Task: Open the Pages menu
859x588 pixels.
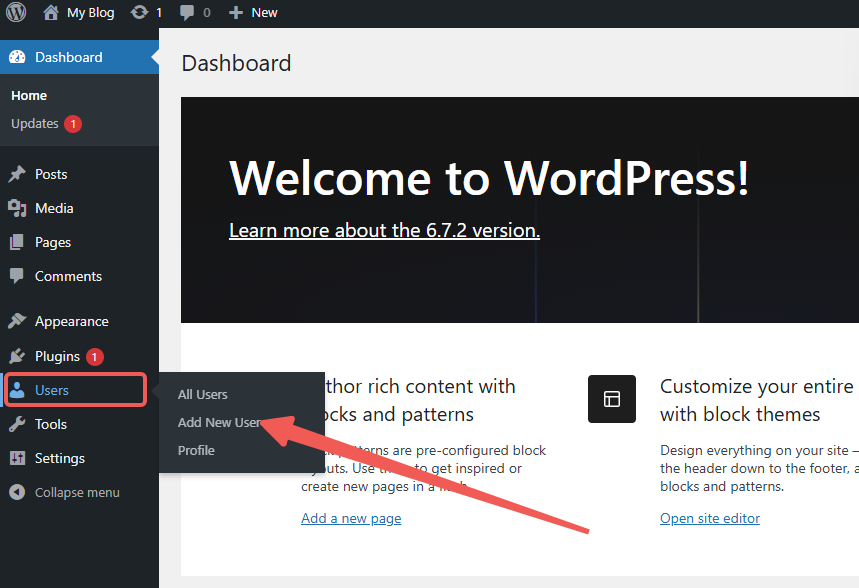Action: 79,242
